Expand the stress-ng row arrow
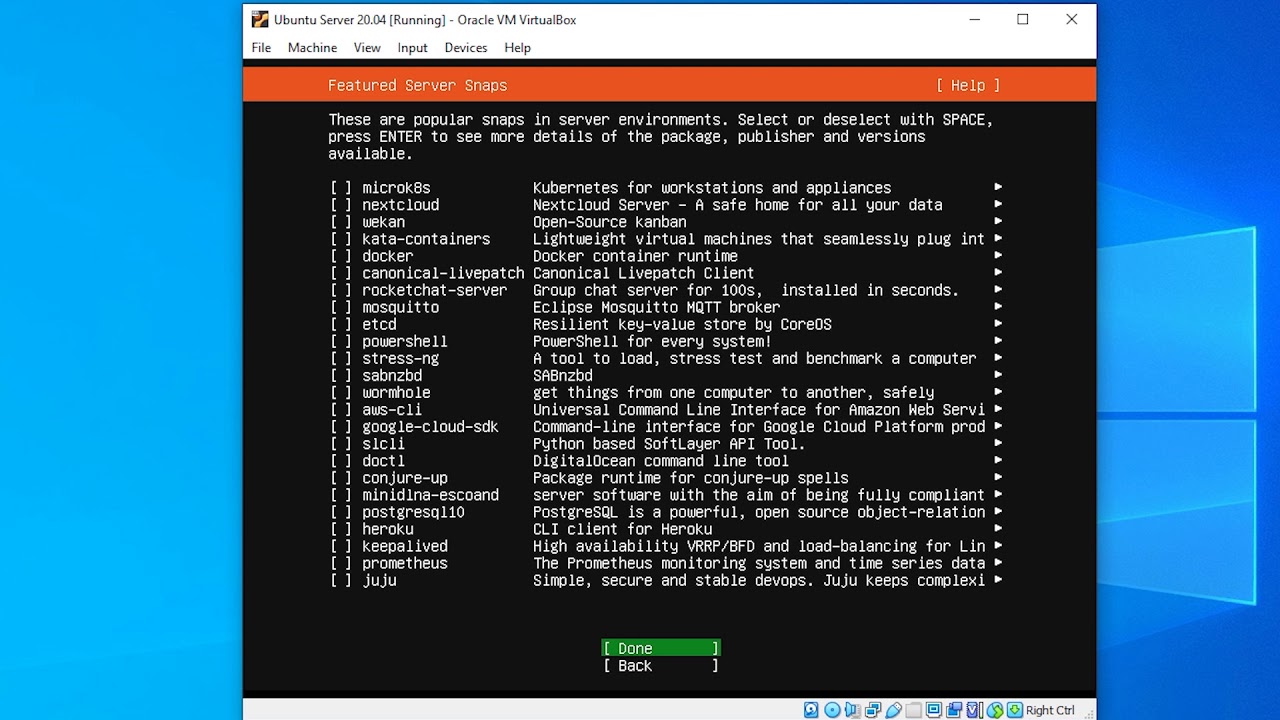 click(997, 358)
